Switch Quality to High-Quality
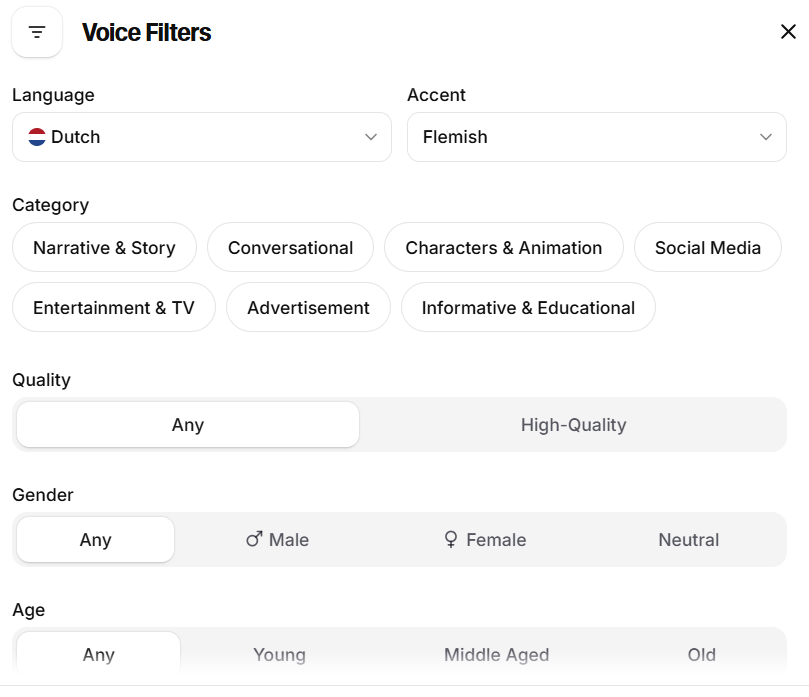 tap(573, 425)
